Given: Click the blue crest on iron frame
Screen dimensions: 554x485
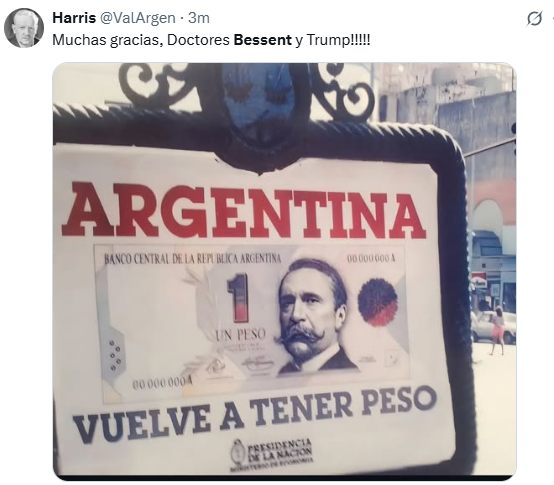Looking at the screenshot, I should pyautogui.click(x=260, y=100).
